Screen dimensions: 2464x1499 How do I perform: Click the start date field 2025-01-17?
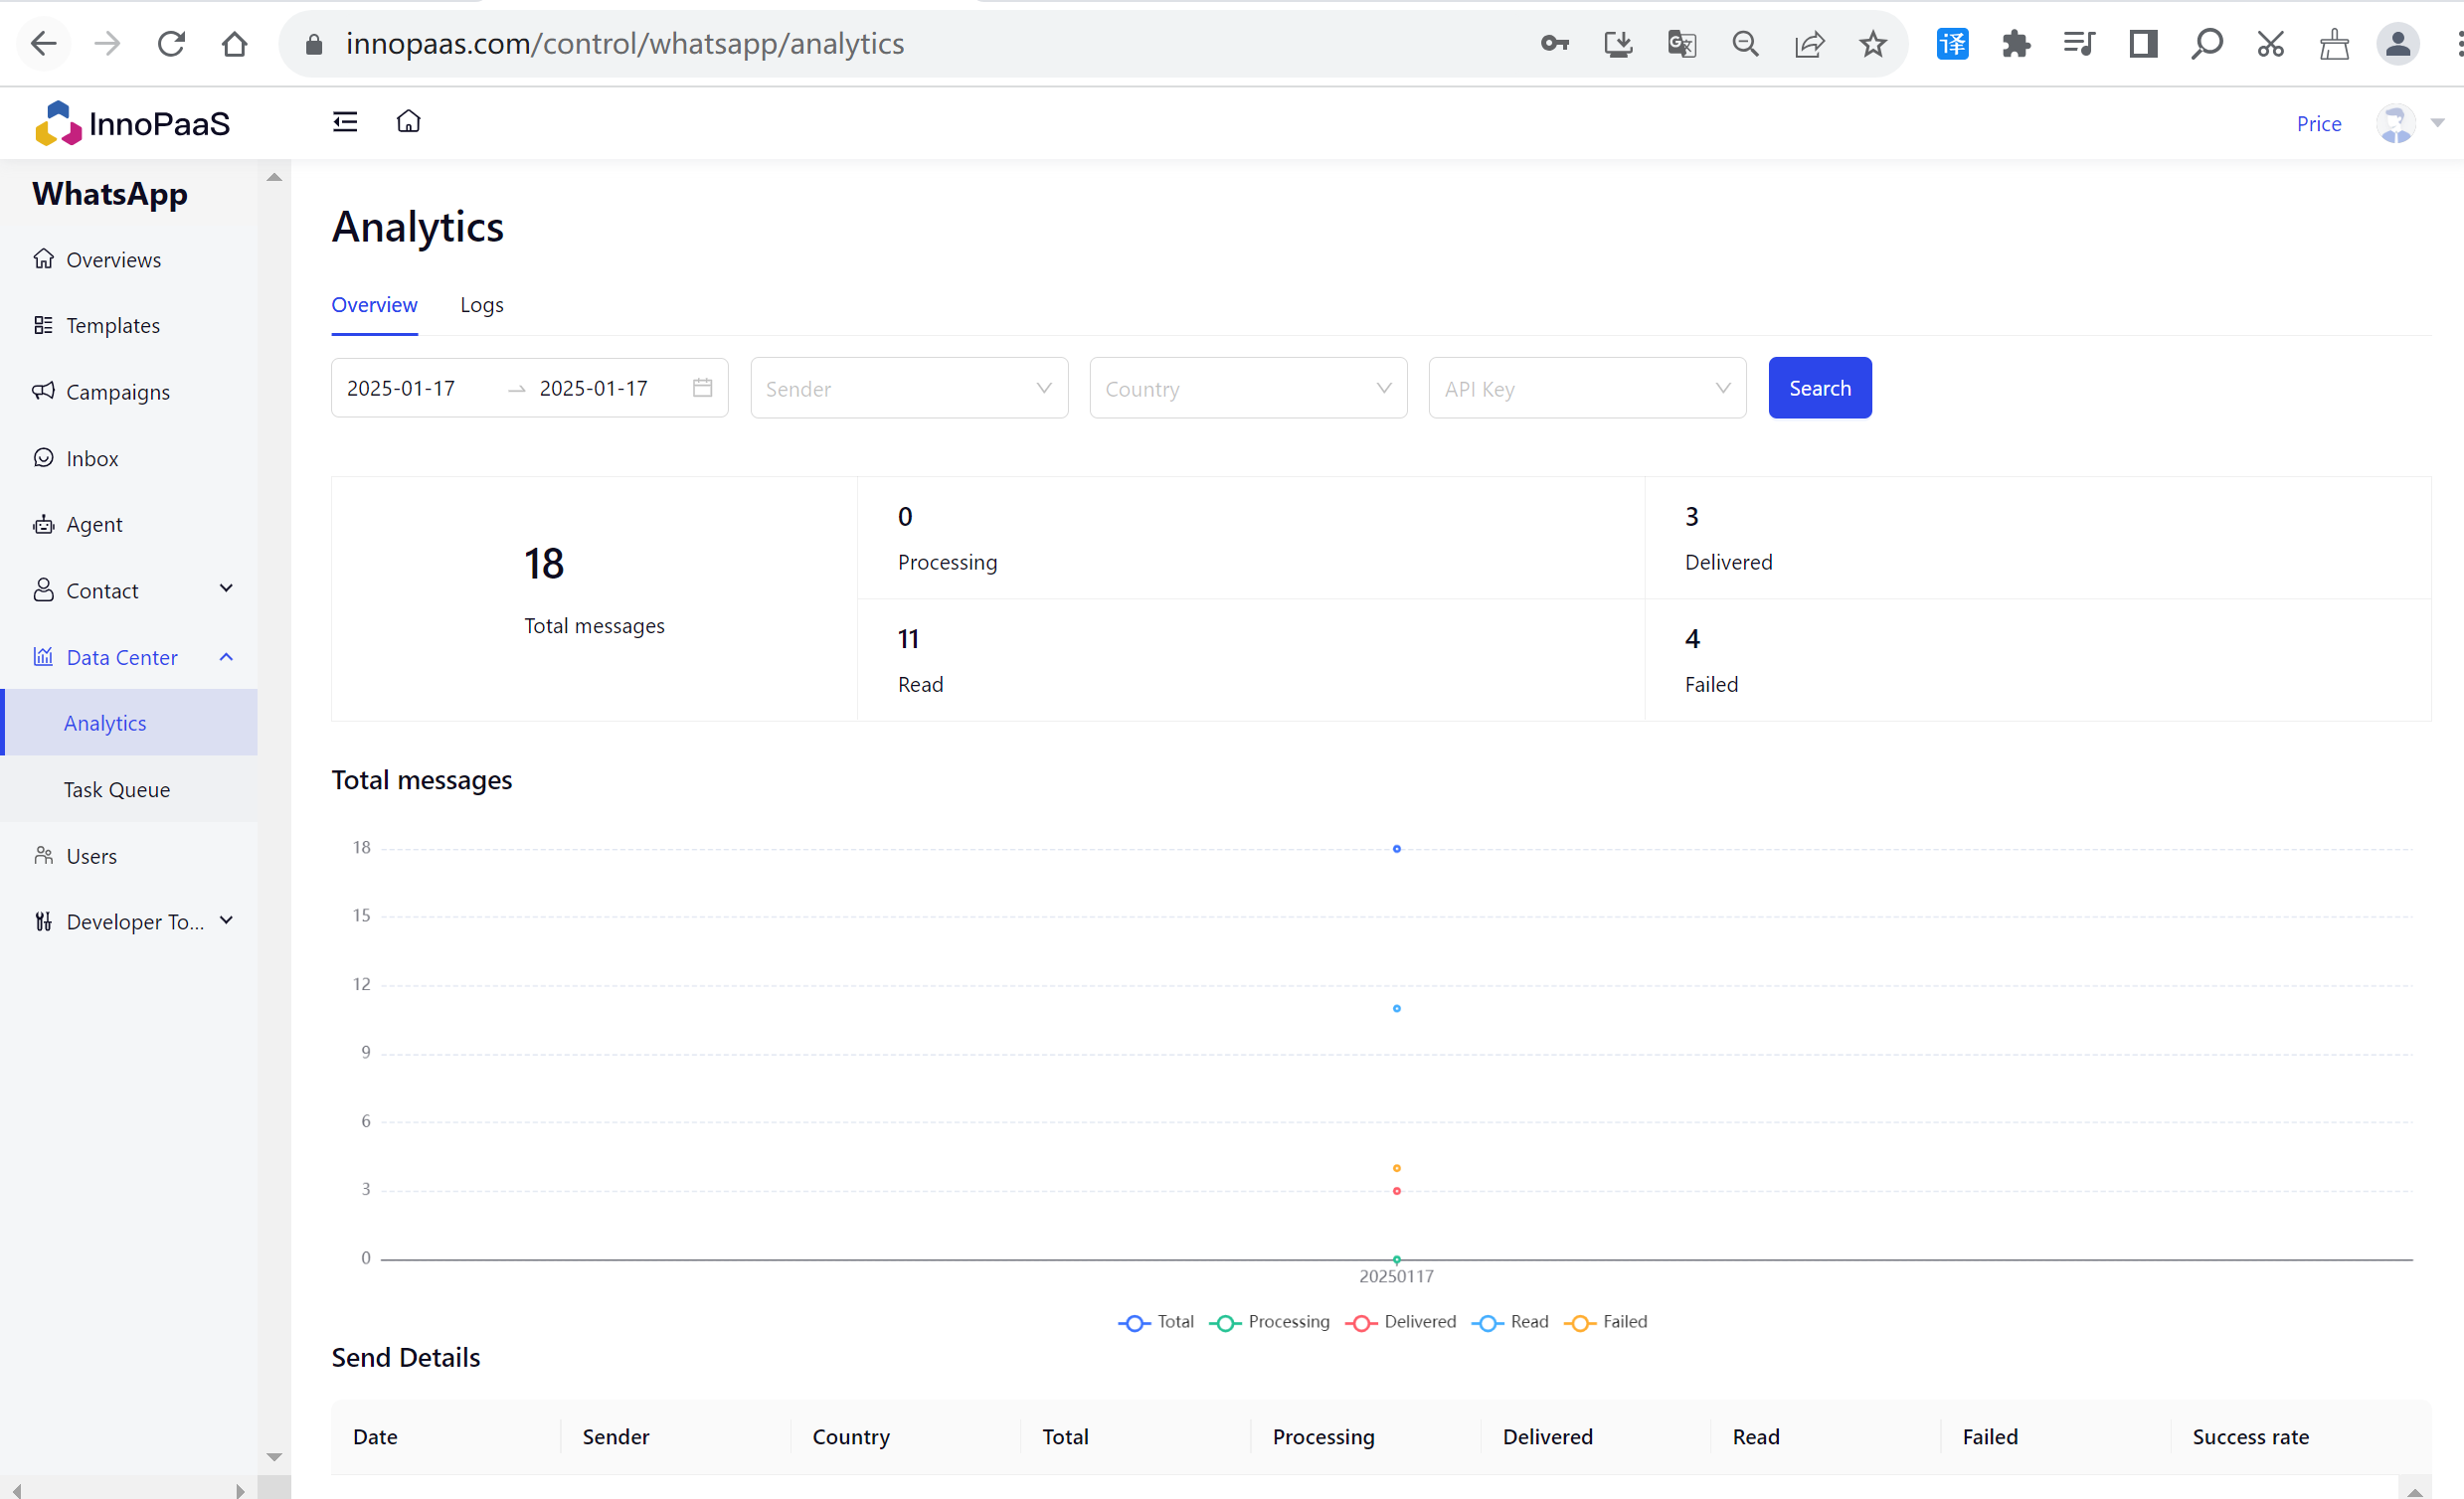click(401, 388)
